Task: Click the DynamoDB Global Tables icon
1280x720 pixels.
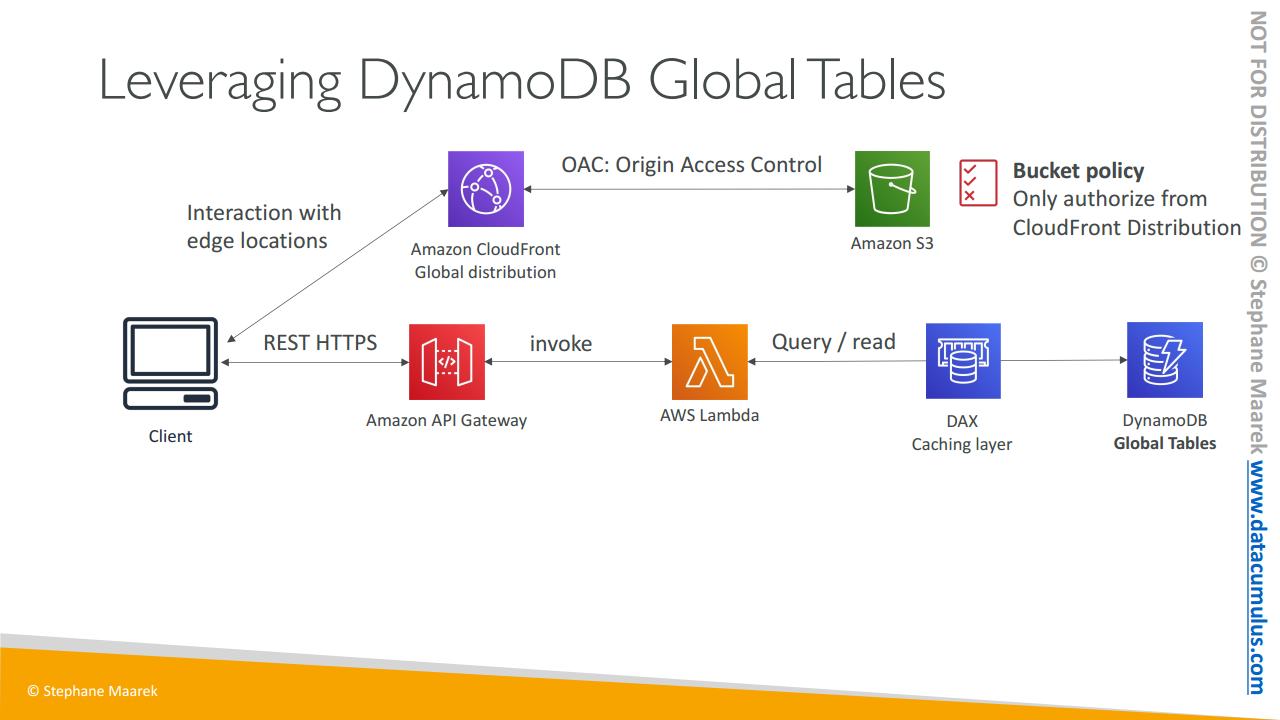Action: [1165, 360]
